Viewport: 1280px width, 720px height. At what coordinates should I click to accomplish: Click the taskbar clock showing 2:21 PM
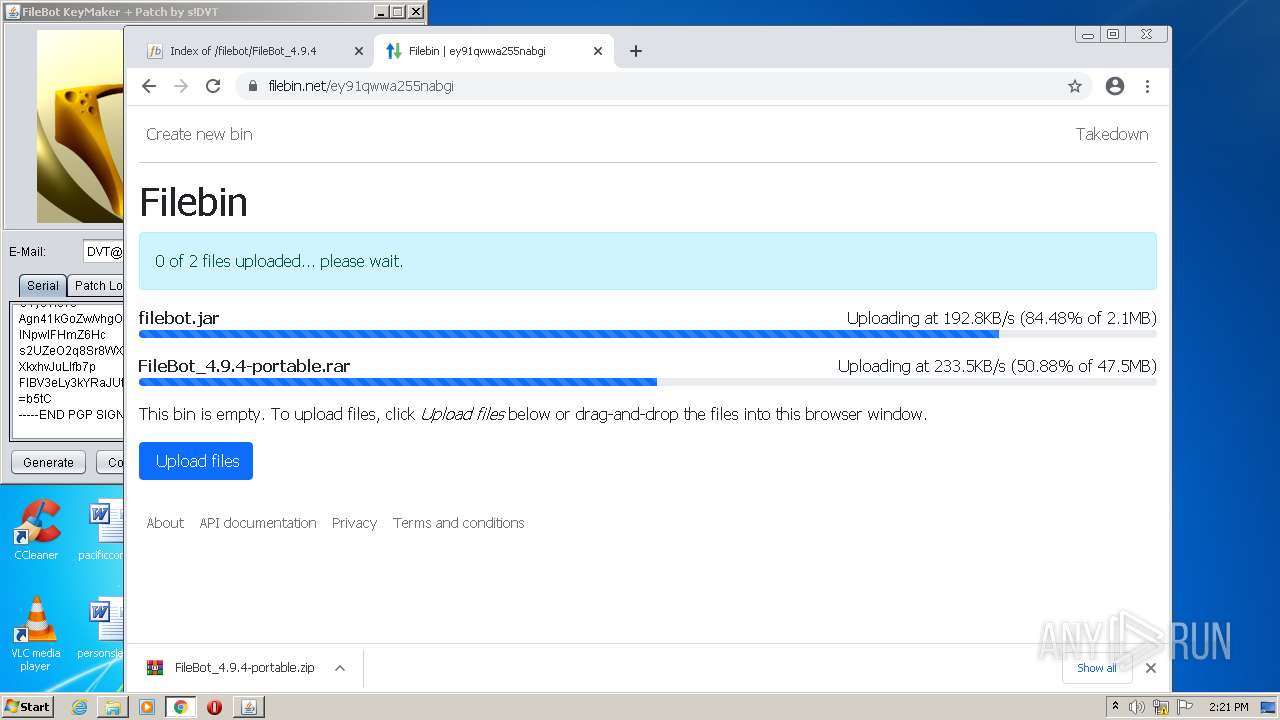(x=1229, y=707)
